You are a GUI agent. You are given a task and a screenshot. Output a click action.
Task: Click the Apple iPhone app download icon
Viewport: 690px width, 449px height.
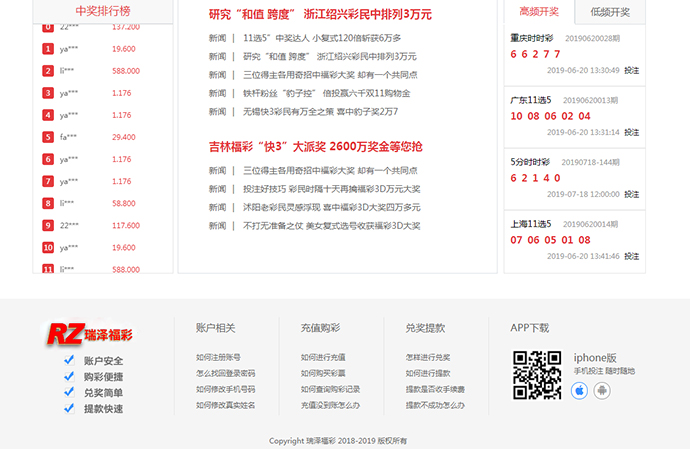[x=579, y=390]
